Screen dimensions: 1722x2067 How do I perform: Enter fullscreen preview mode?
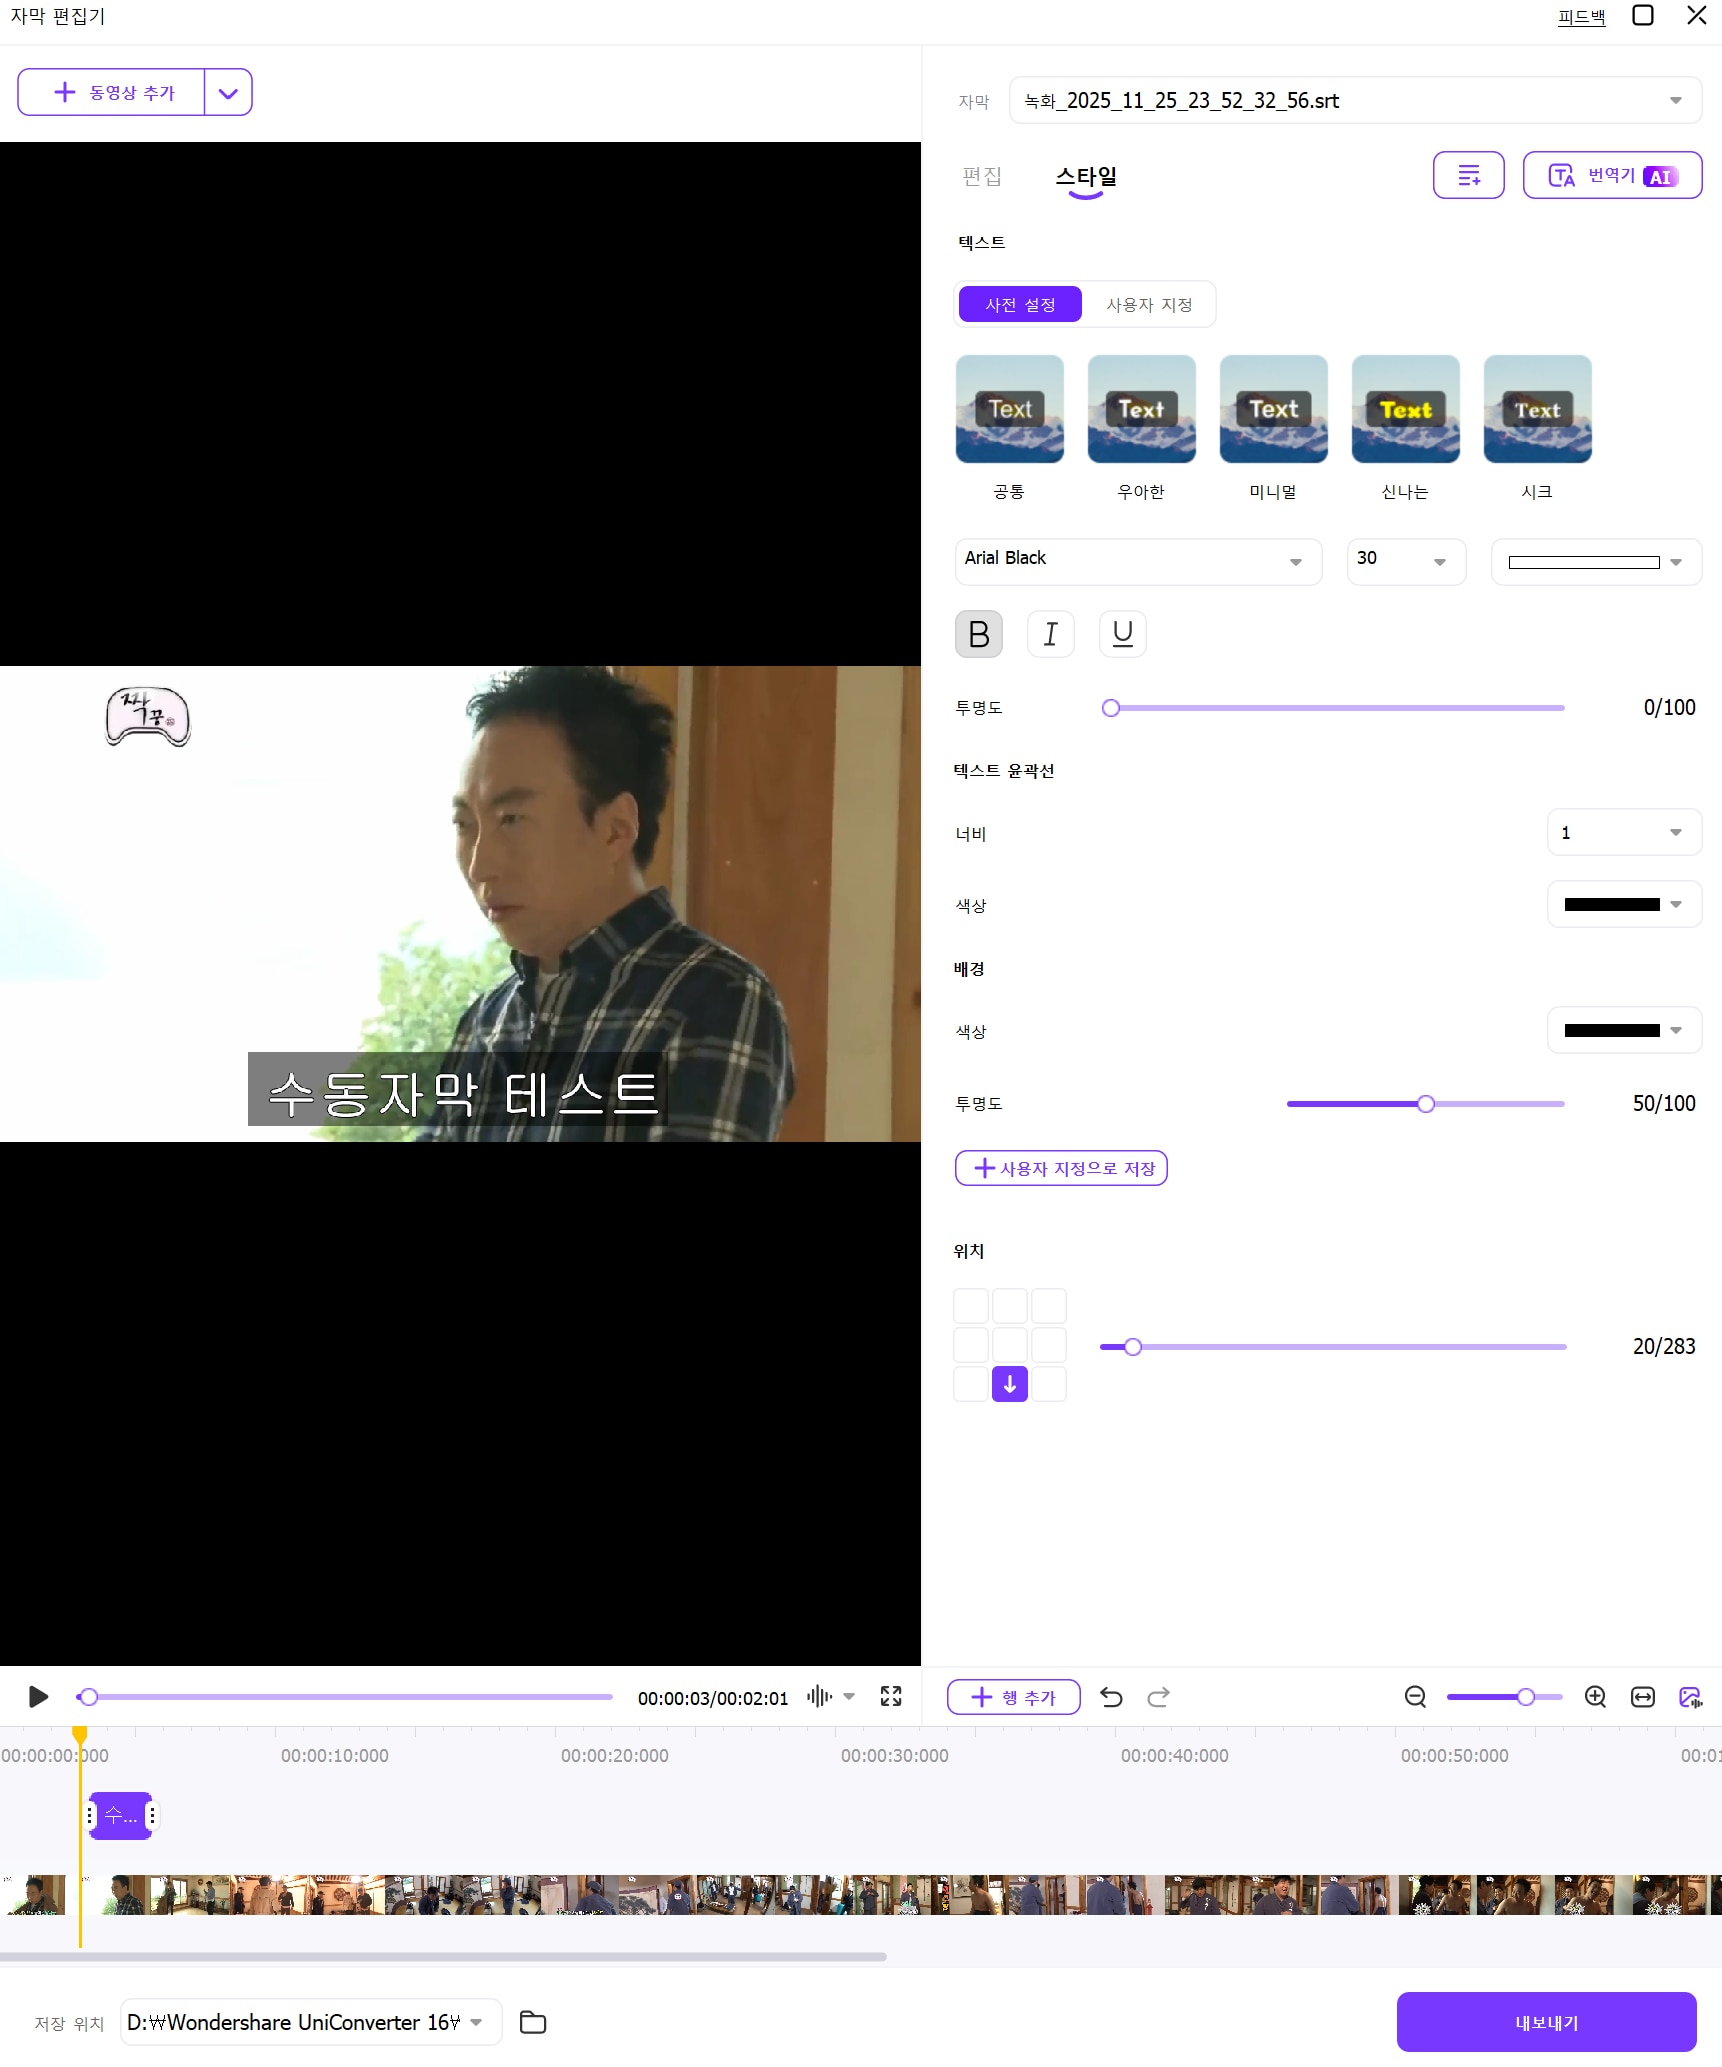coord(890,1697)
